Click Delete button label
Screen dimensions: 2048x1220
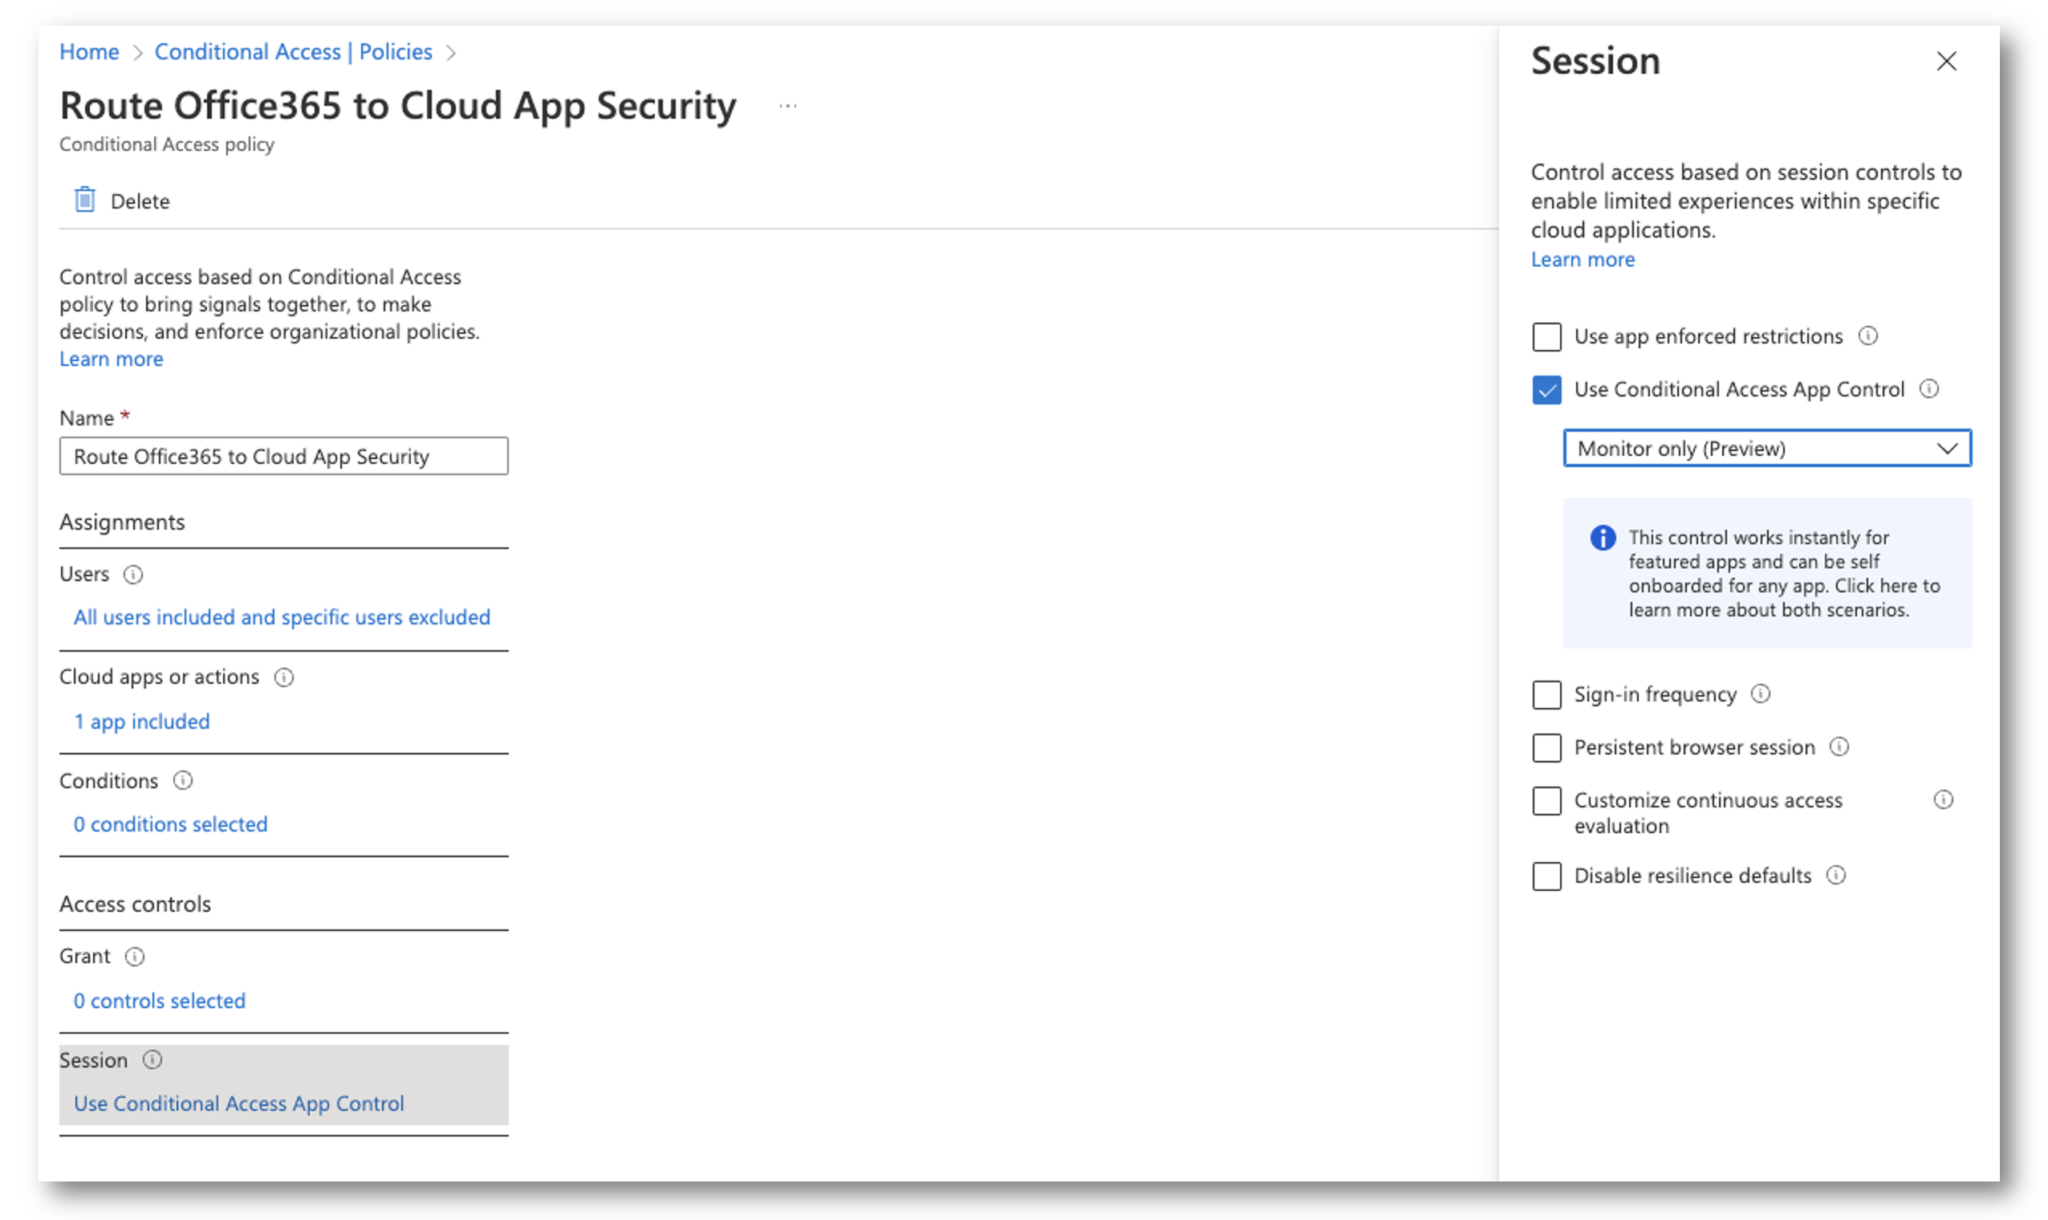(140, 201)
